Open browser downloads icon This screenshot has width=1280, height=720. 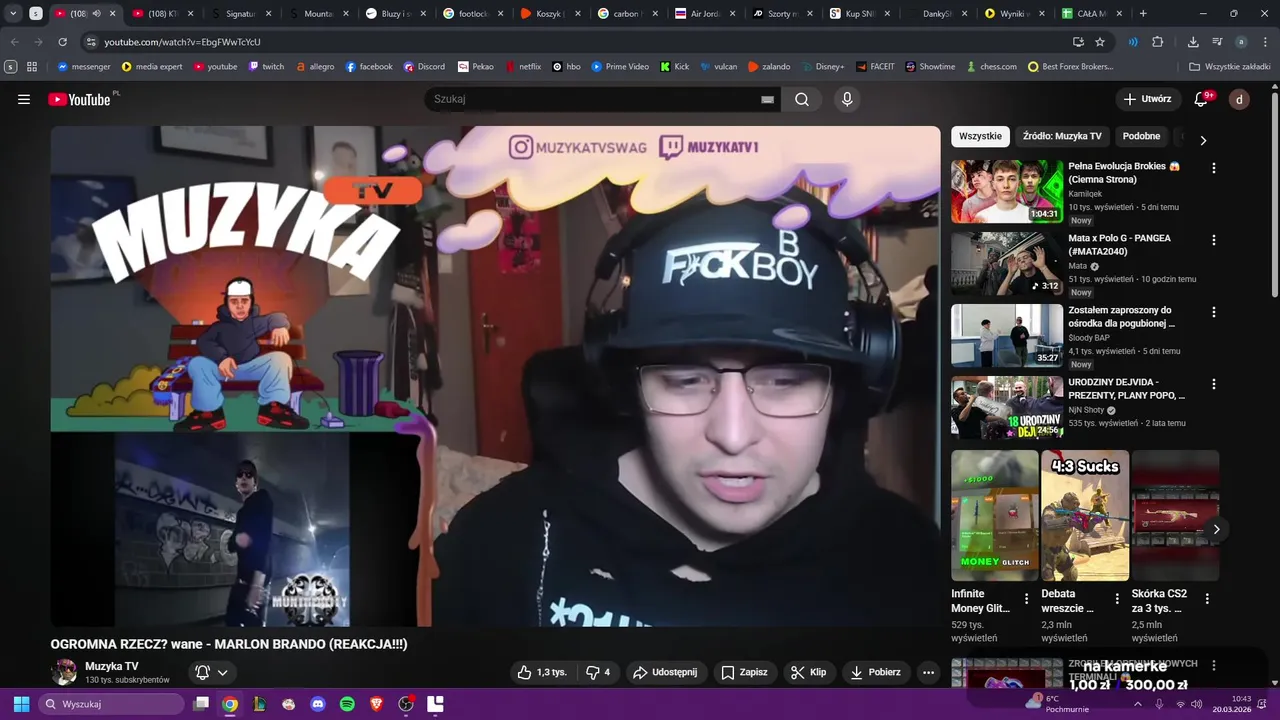[x=1193, y=42]
